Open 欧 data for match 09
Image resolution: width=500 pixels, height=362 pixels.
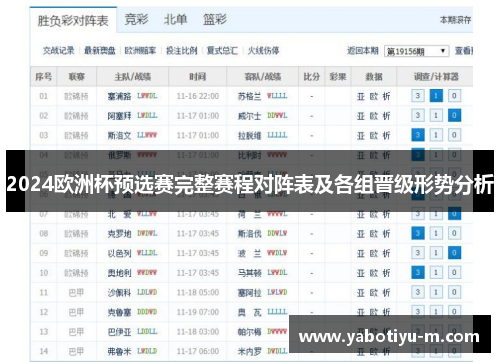click(x=374, y=253)
